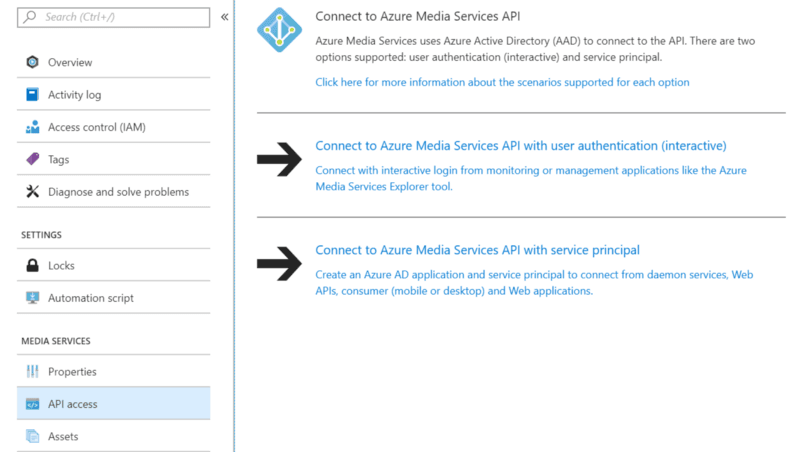The height and width of the screenshot is (452, 800).
Task: Click the Azure Active Directory diamond icon
Action: (279, 30)
